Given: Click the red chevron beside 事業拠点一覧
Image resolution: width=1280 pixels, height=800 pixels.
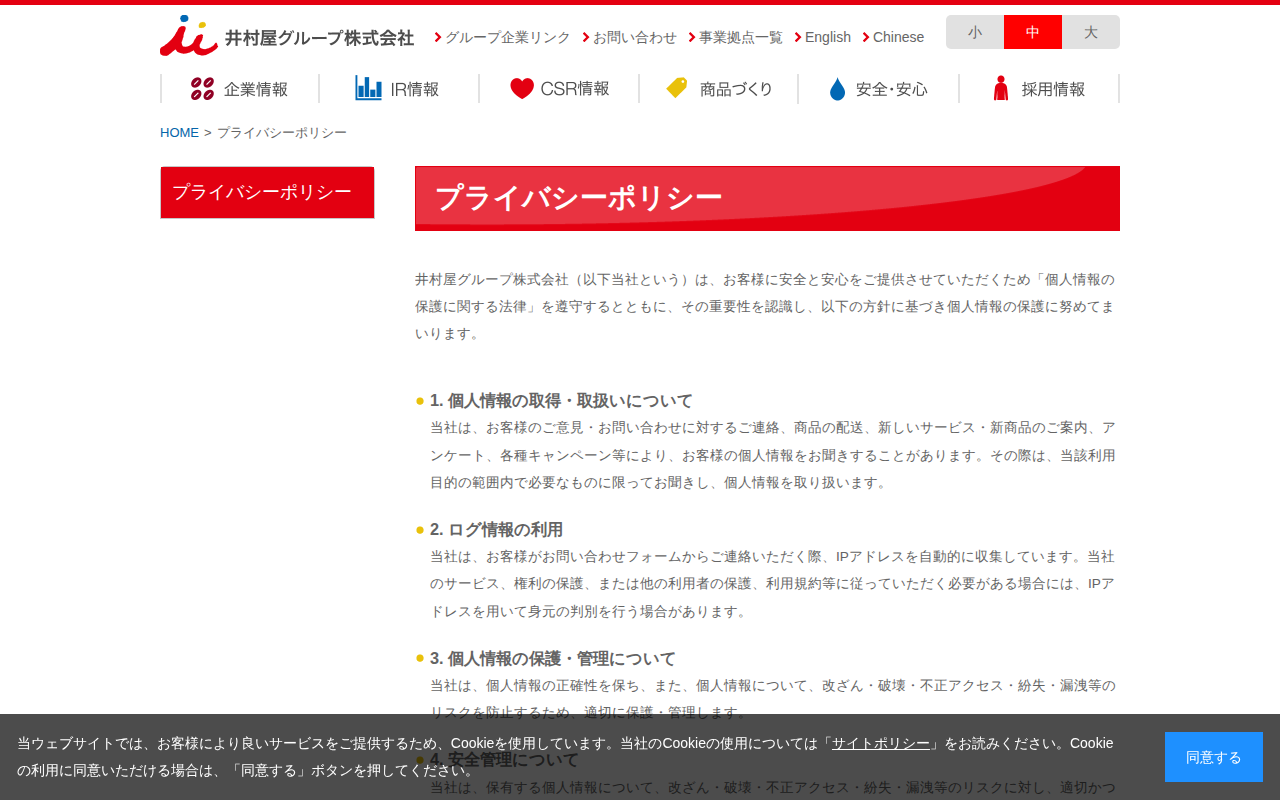Looking at the screenshot, I should (x=692, y=37).
